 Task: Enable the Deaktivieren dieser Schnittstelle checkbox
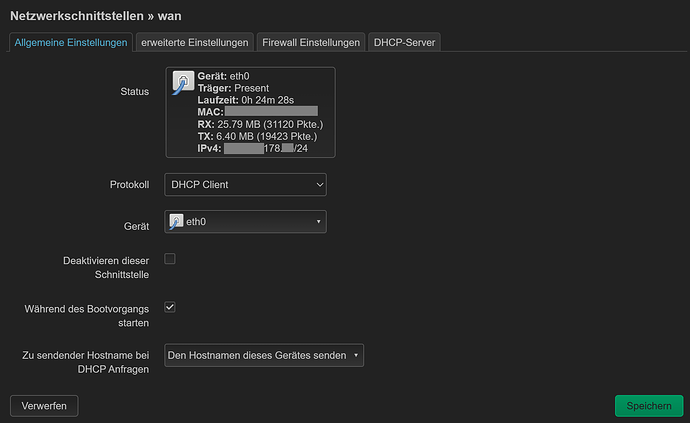click(x=170, y=259)
